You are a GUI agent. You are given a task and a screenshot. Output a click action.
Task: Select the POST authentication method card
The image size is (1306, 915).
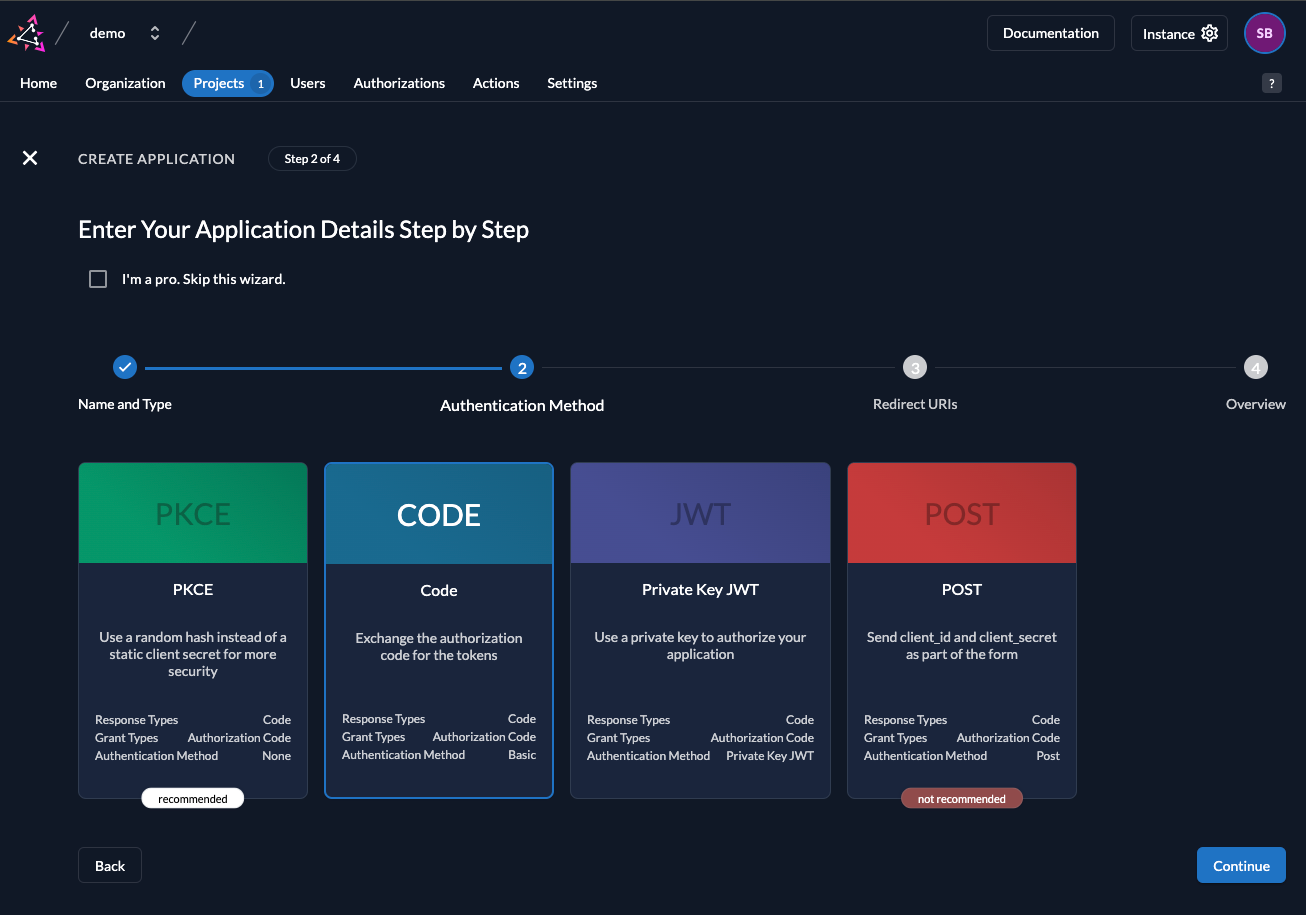click(x=961, y=630)
